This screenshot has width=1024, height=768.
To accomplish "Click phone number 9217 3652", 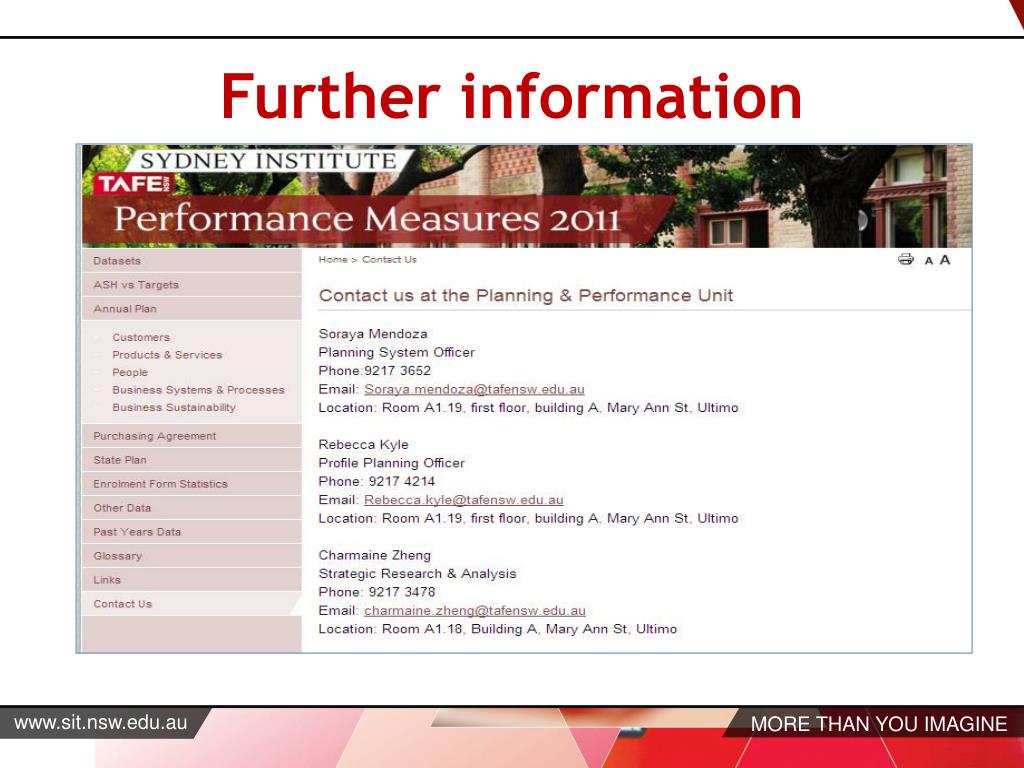I will pos(398,371).
